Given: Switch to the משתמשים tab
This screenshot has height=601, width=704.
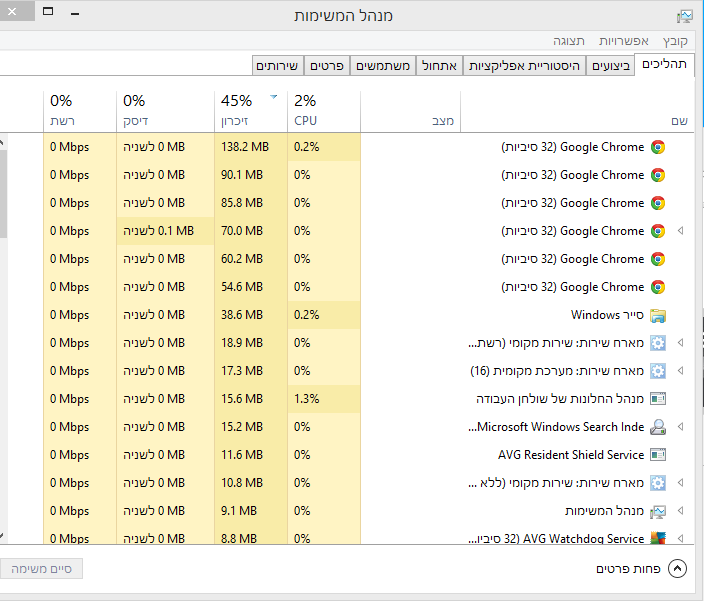Looking at the screenshot, I should 383,66.
